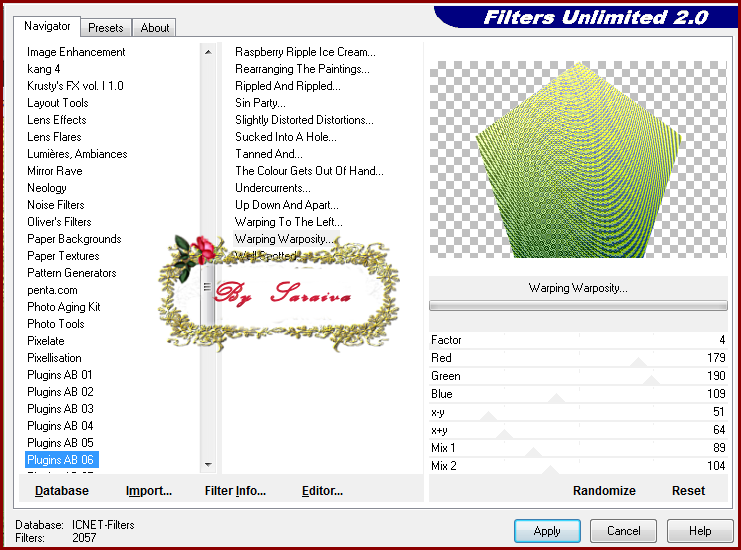The image size is (741, 550).
Task: Choose Sin Party... filter
Action: click(260, 103)
